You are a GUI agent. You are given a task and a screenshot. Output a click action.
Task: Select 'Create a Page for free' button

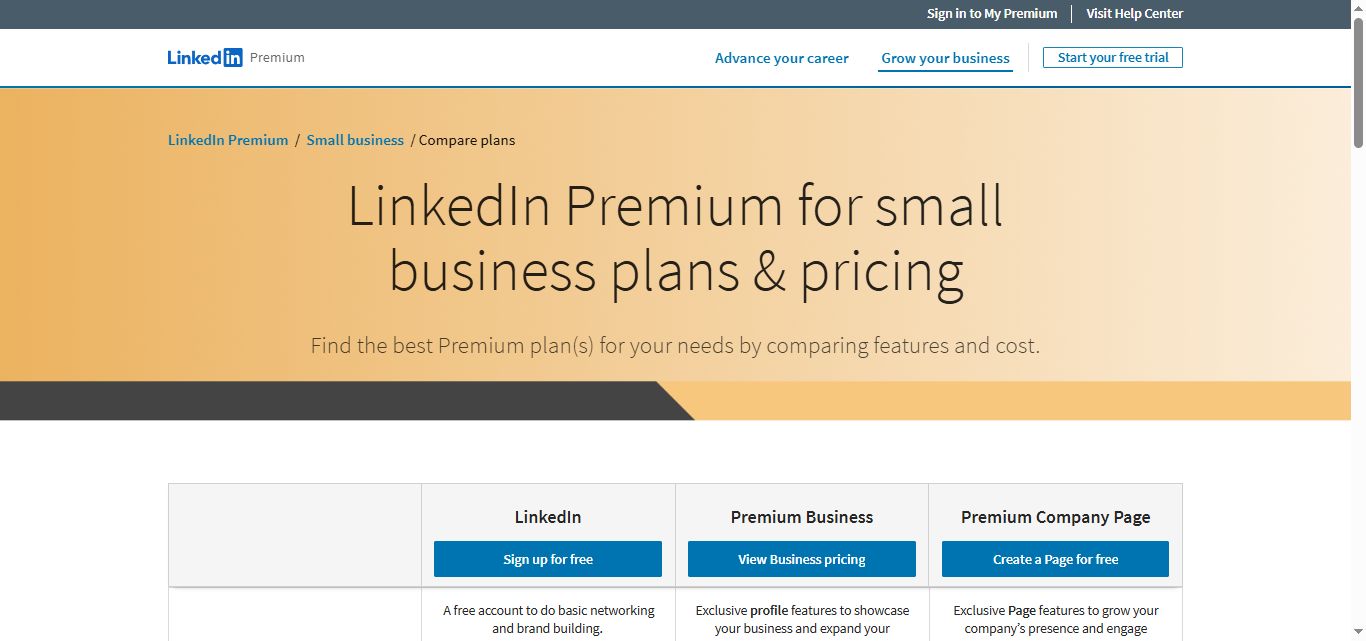pos(1055,559)
